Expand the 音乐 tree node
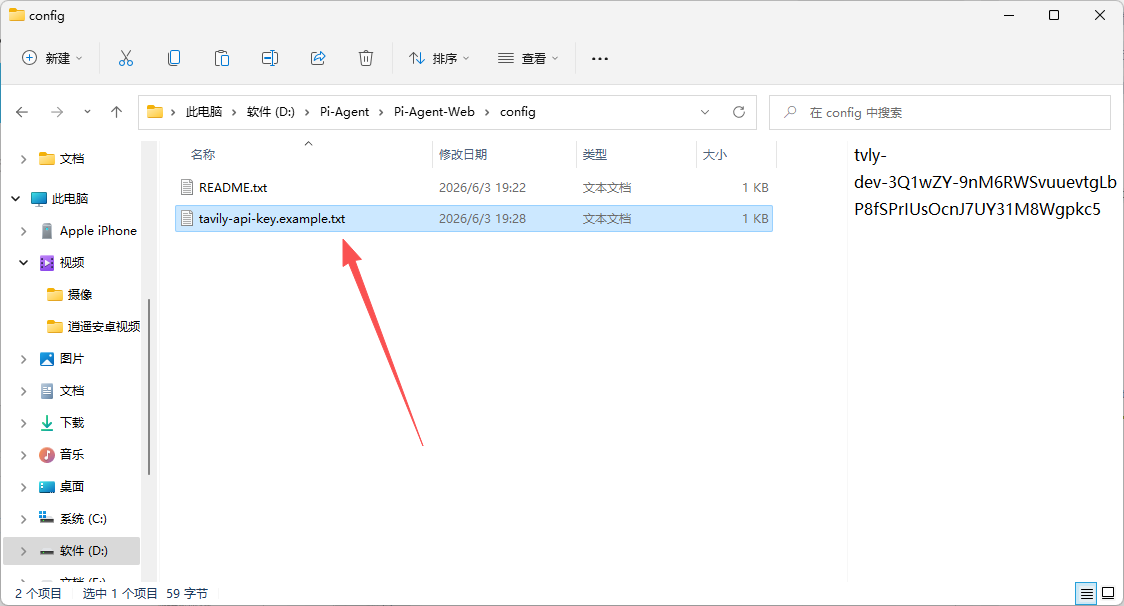 pyautogui.click(x=24, y=455)
